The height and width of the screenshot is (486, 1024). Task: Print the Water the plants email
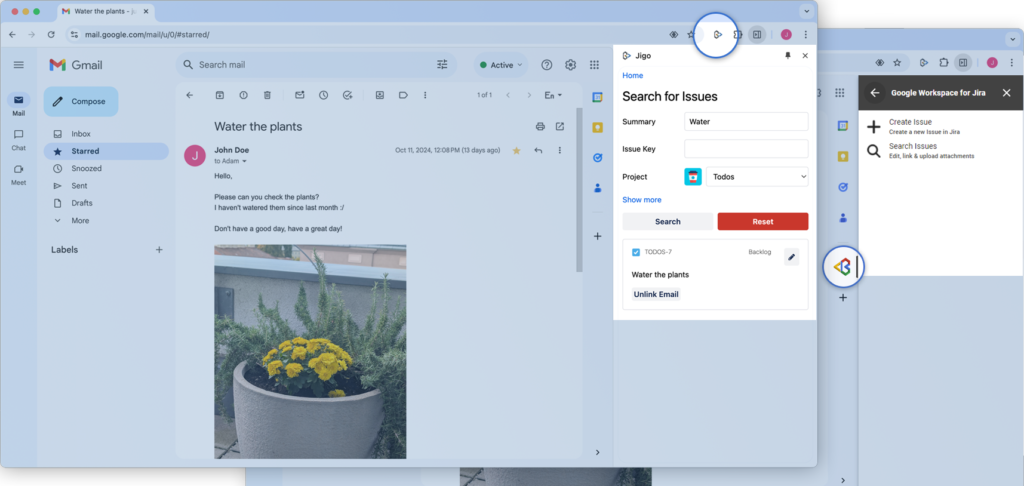coord(540,127)
